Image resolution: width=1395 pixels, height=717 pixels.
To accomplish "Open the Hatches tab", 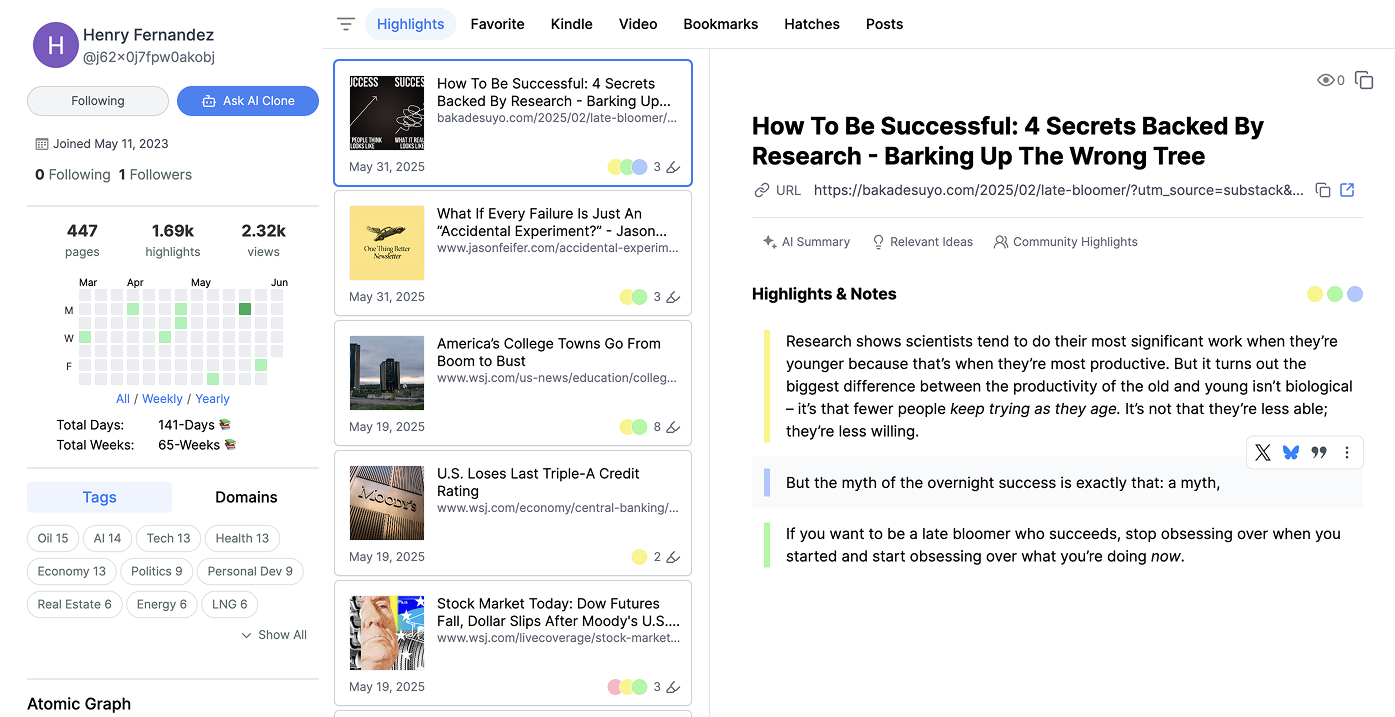I will [x=812, y=24].
